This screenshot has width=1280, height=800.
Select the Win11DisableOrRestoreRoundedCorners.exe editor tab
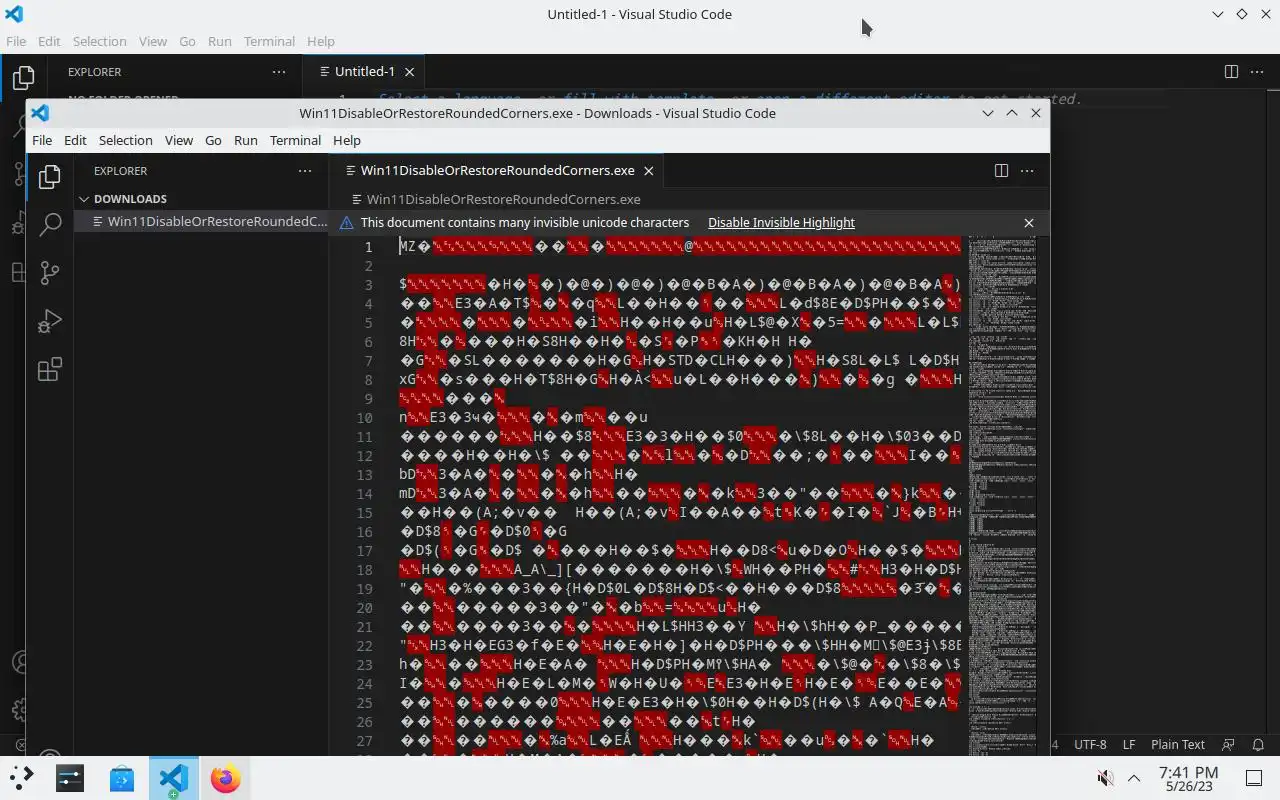(497, 171)
